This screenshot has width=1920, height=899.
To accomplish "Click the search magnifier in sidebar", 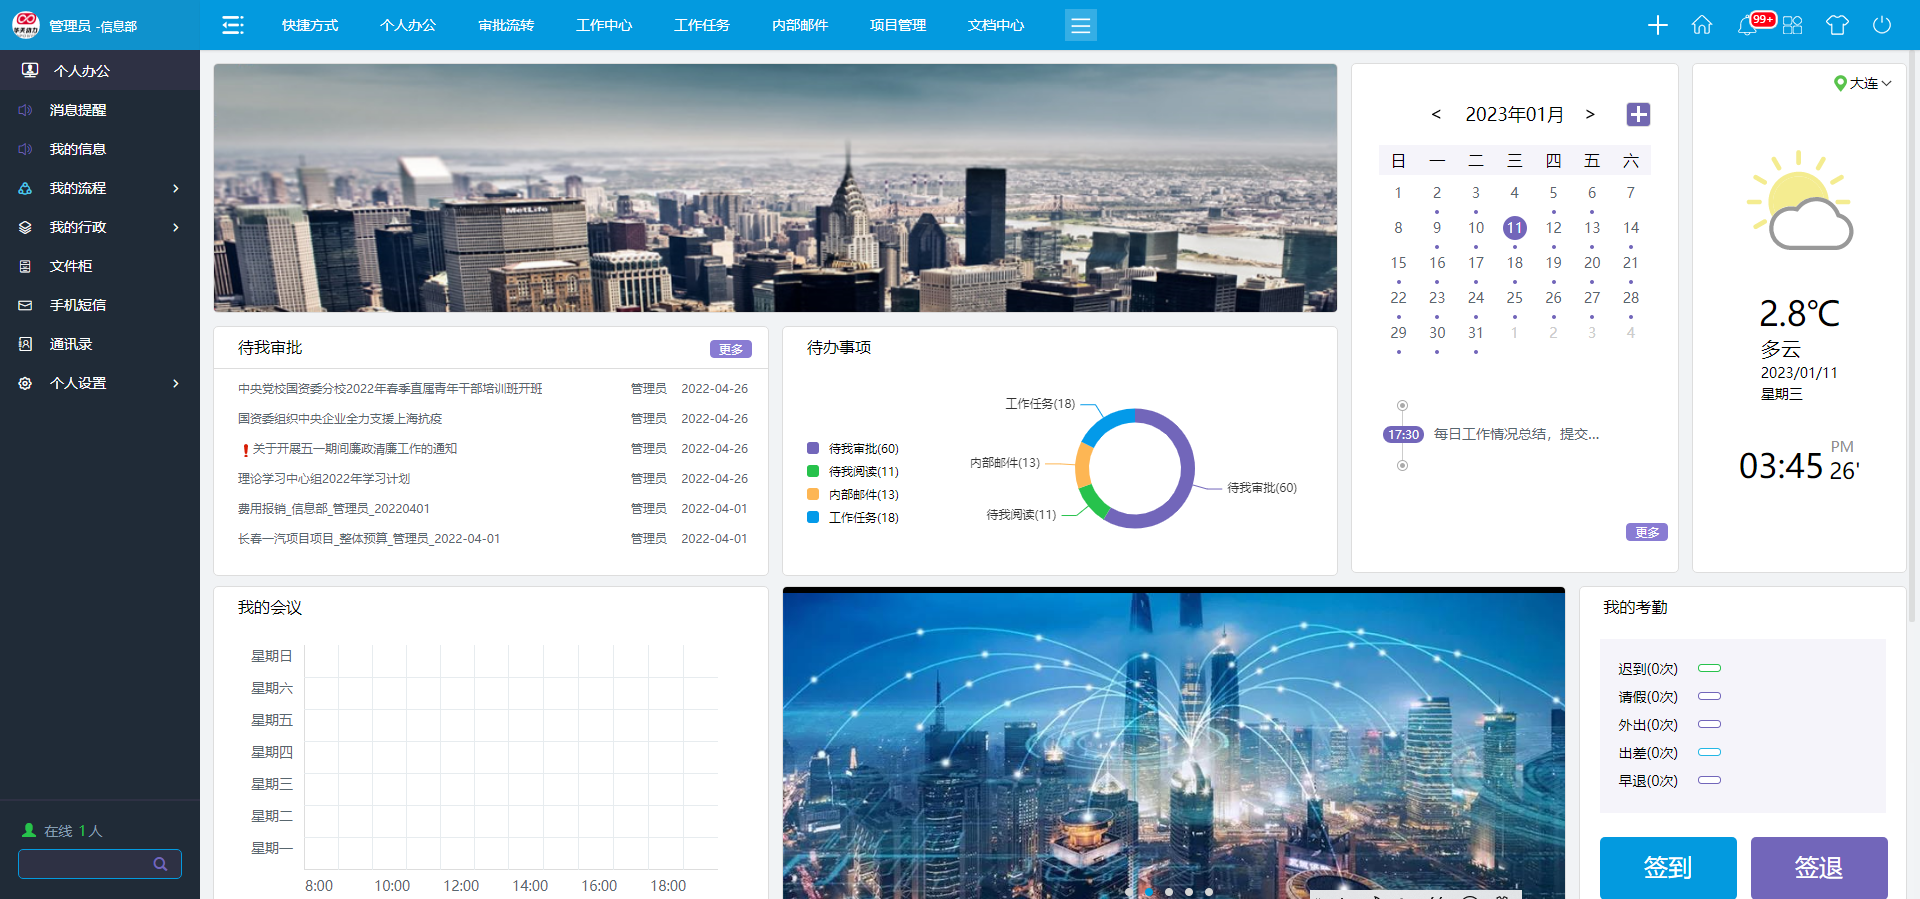I will tap(160, 864).
